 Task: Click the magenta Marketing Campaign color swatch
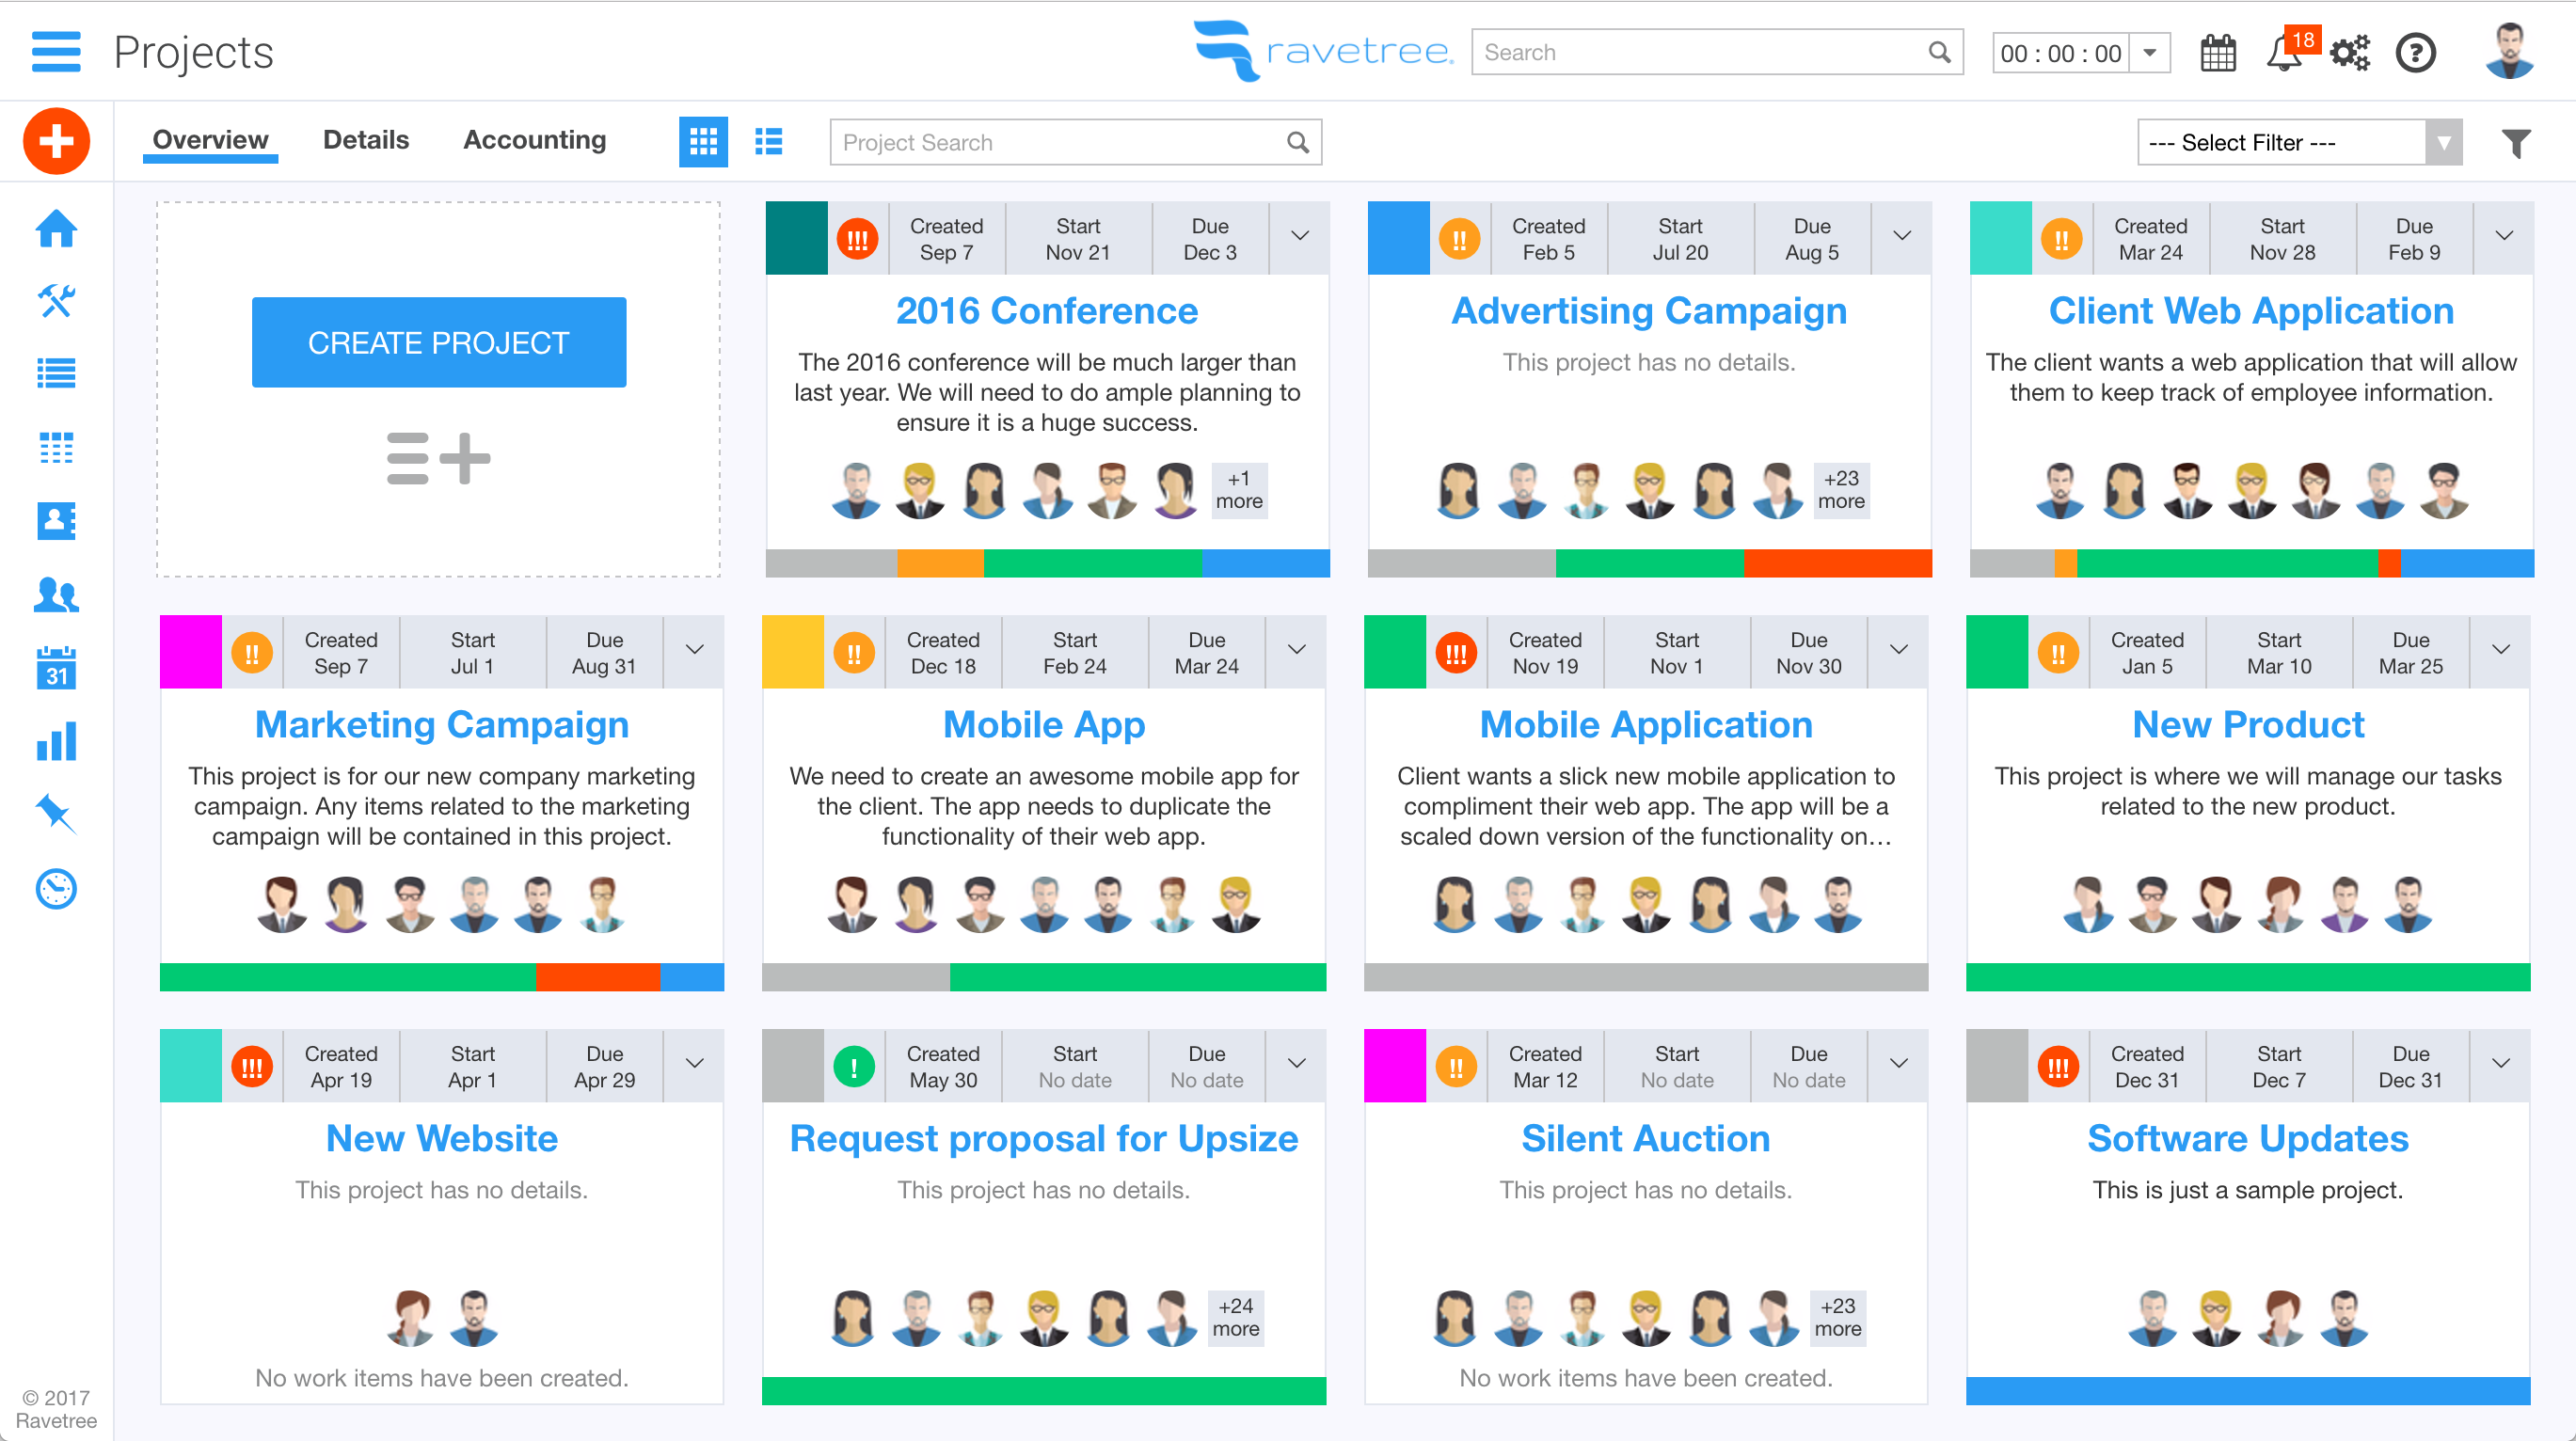pos(190,652)
